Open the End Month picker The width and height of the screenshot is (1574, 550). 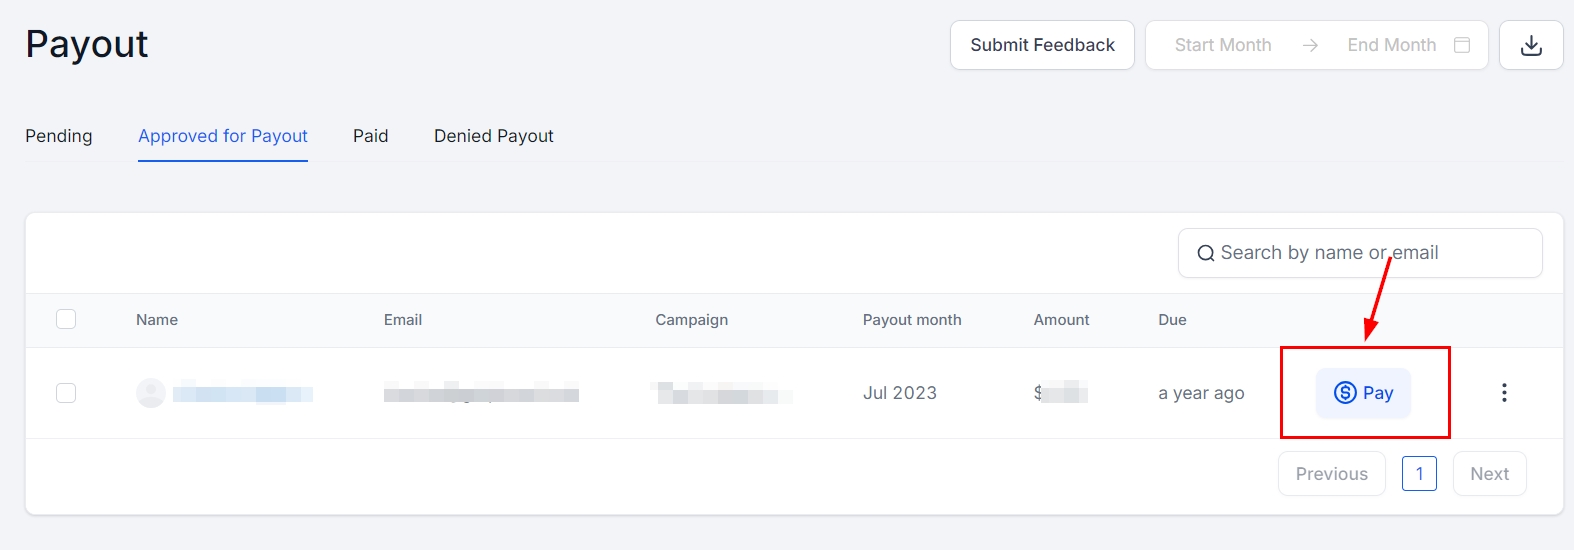[1391, 45]
